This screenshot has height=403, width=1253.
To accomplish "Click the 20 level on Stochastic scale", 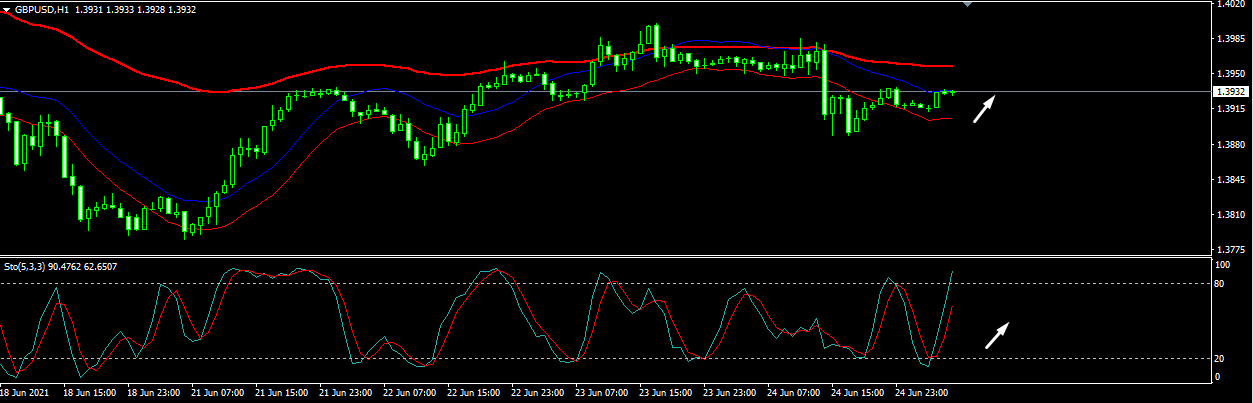I will (x=1221, y=358).
